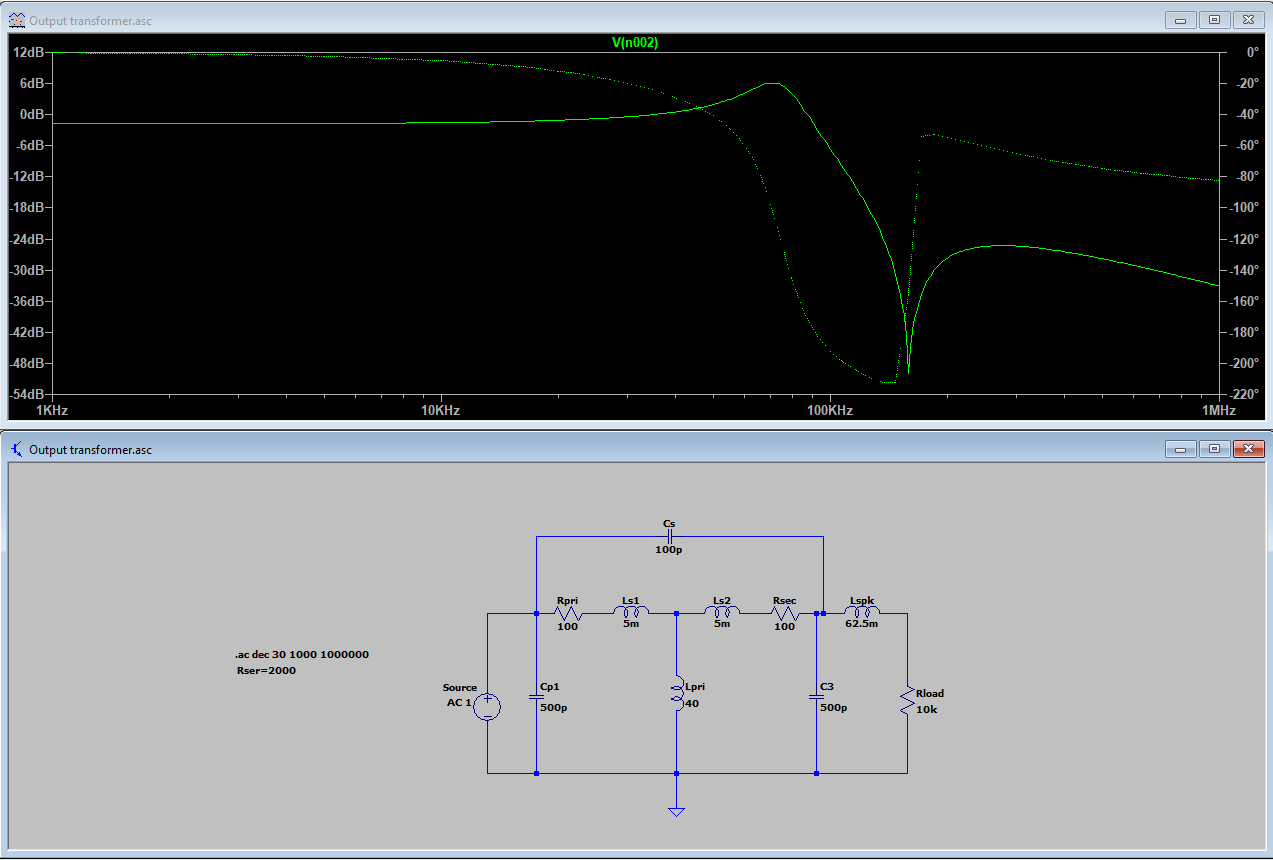
Task: Click the 100KHz frequency axis label
Action: tap(829, 410)
